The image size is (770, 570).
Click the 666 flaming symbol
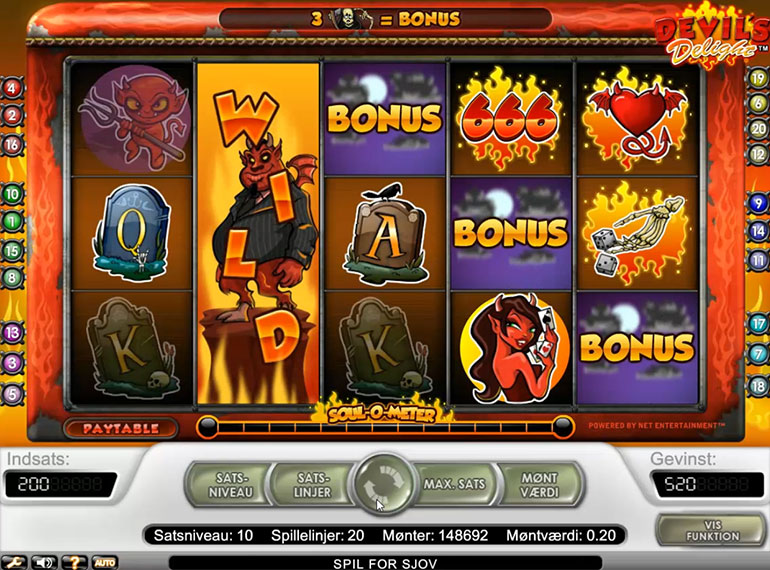(x=510, y=119)
